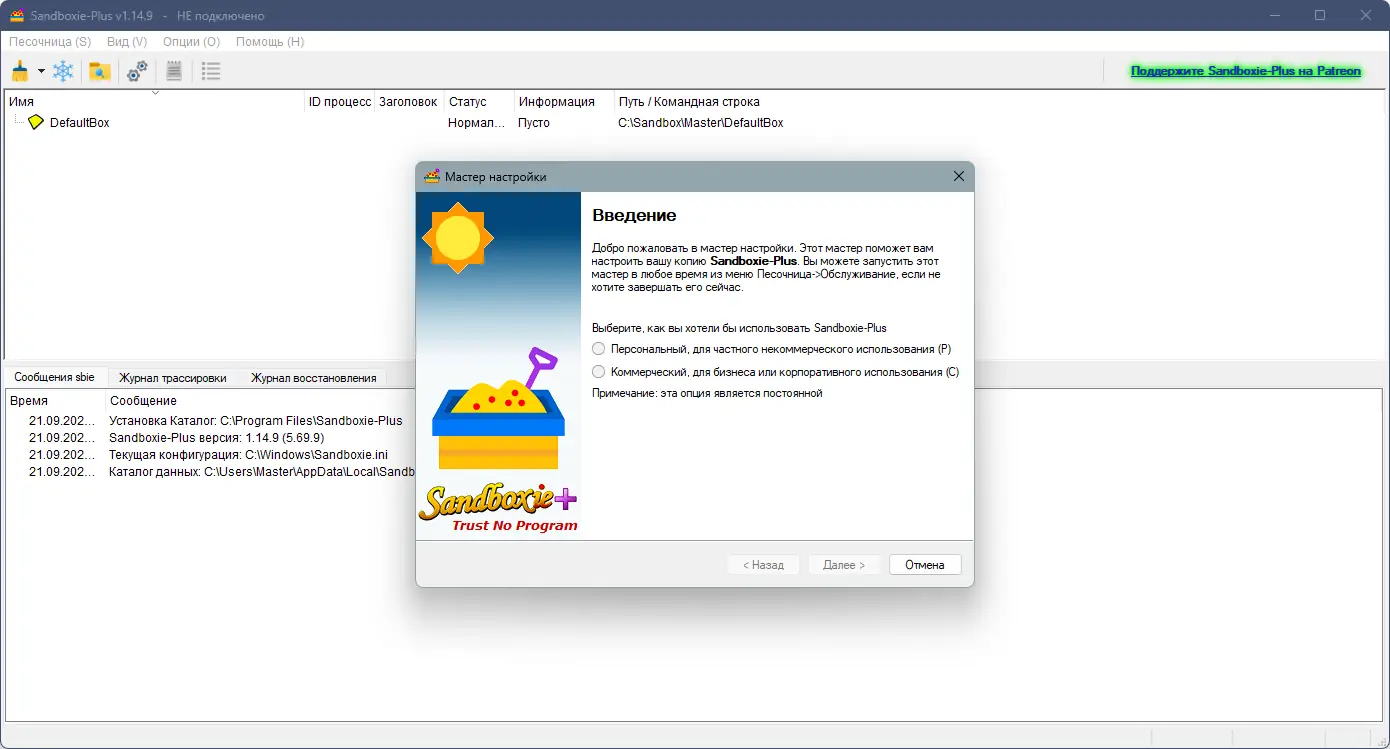
Task: Click the Время column header in messages
Action: [x=55, y=401]
